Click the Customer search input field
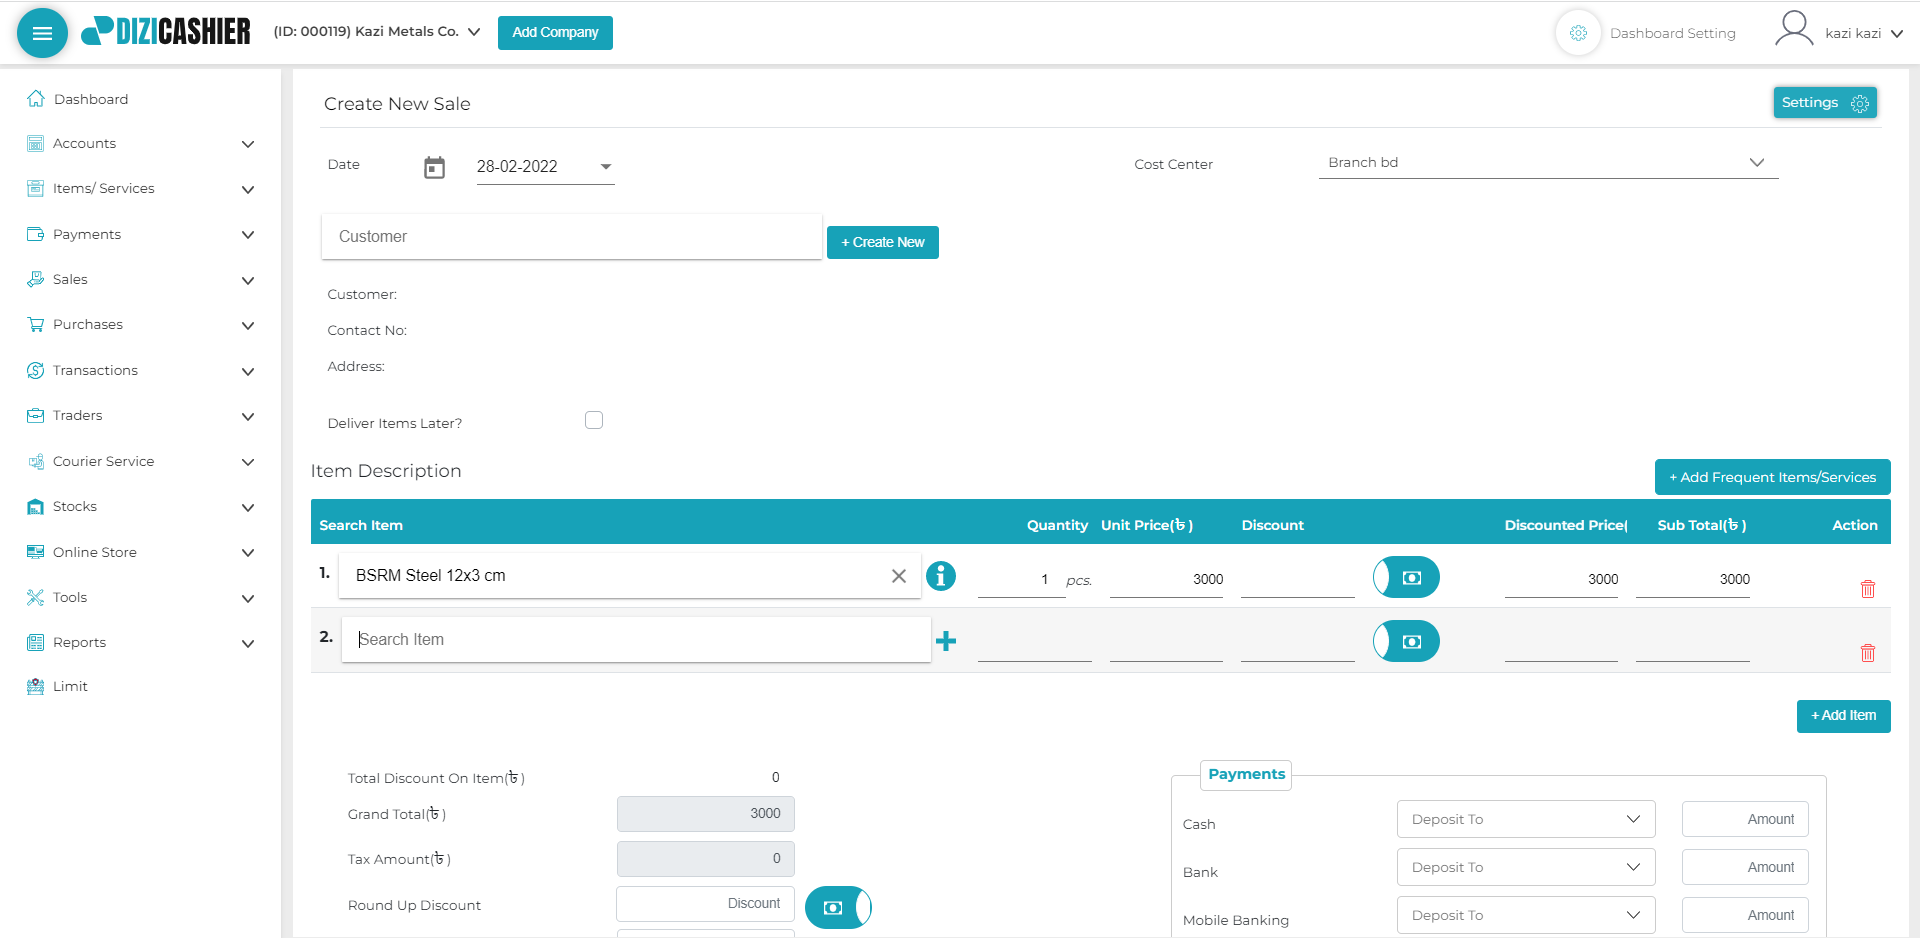The image size is (1920, 938). [x=571, y=237]
